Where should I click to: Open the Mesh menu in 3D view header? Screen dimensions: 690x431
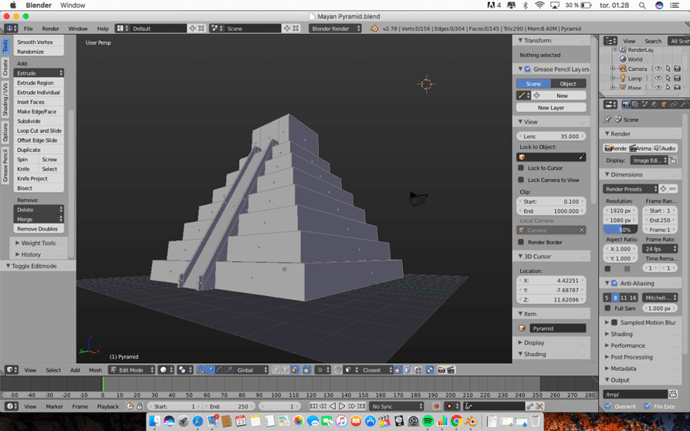[x=96, y=370]
